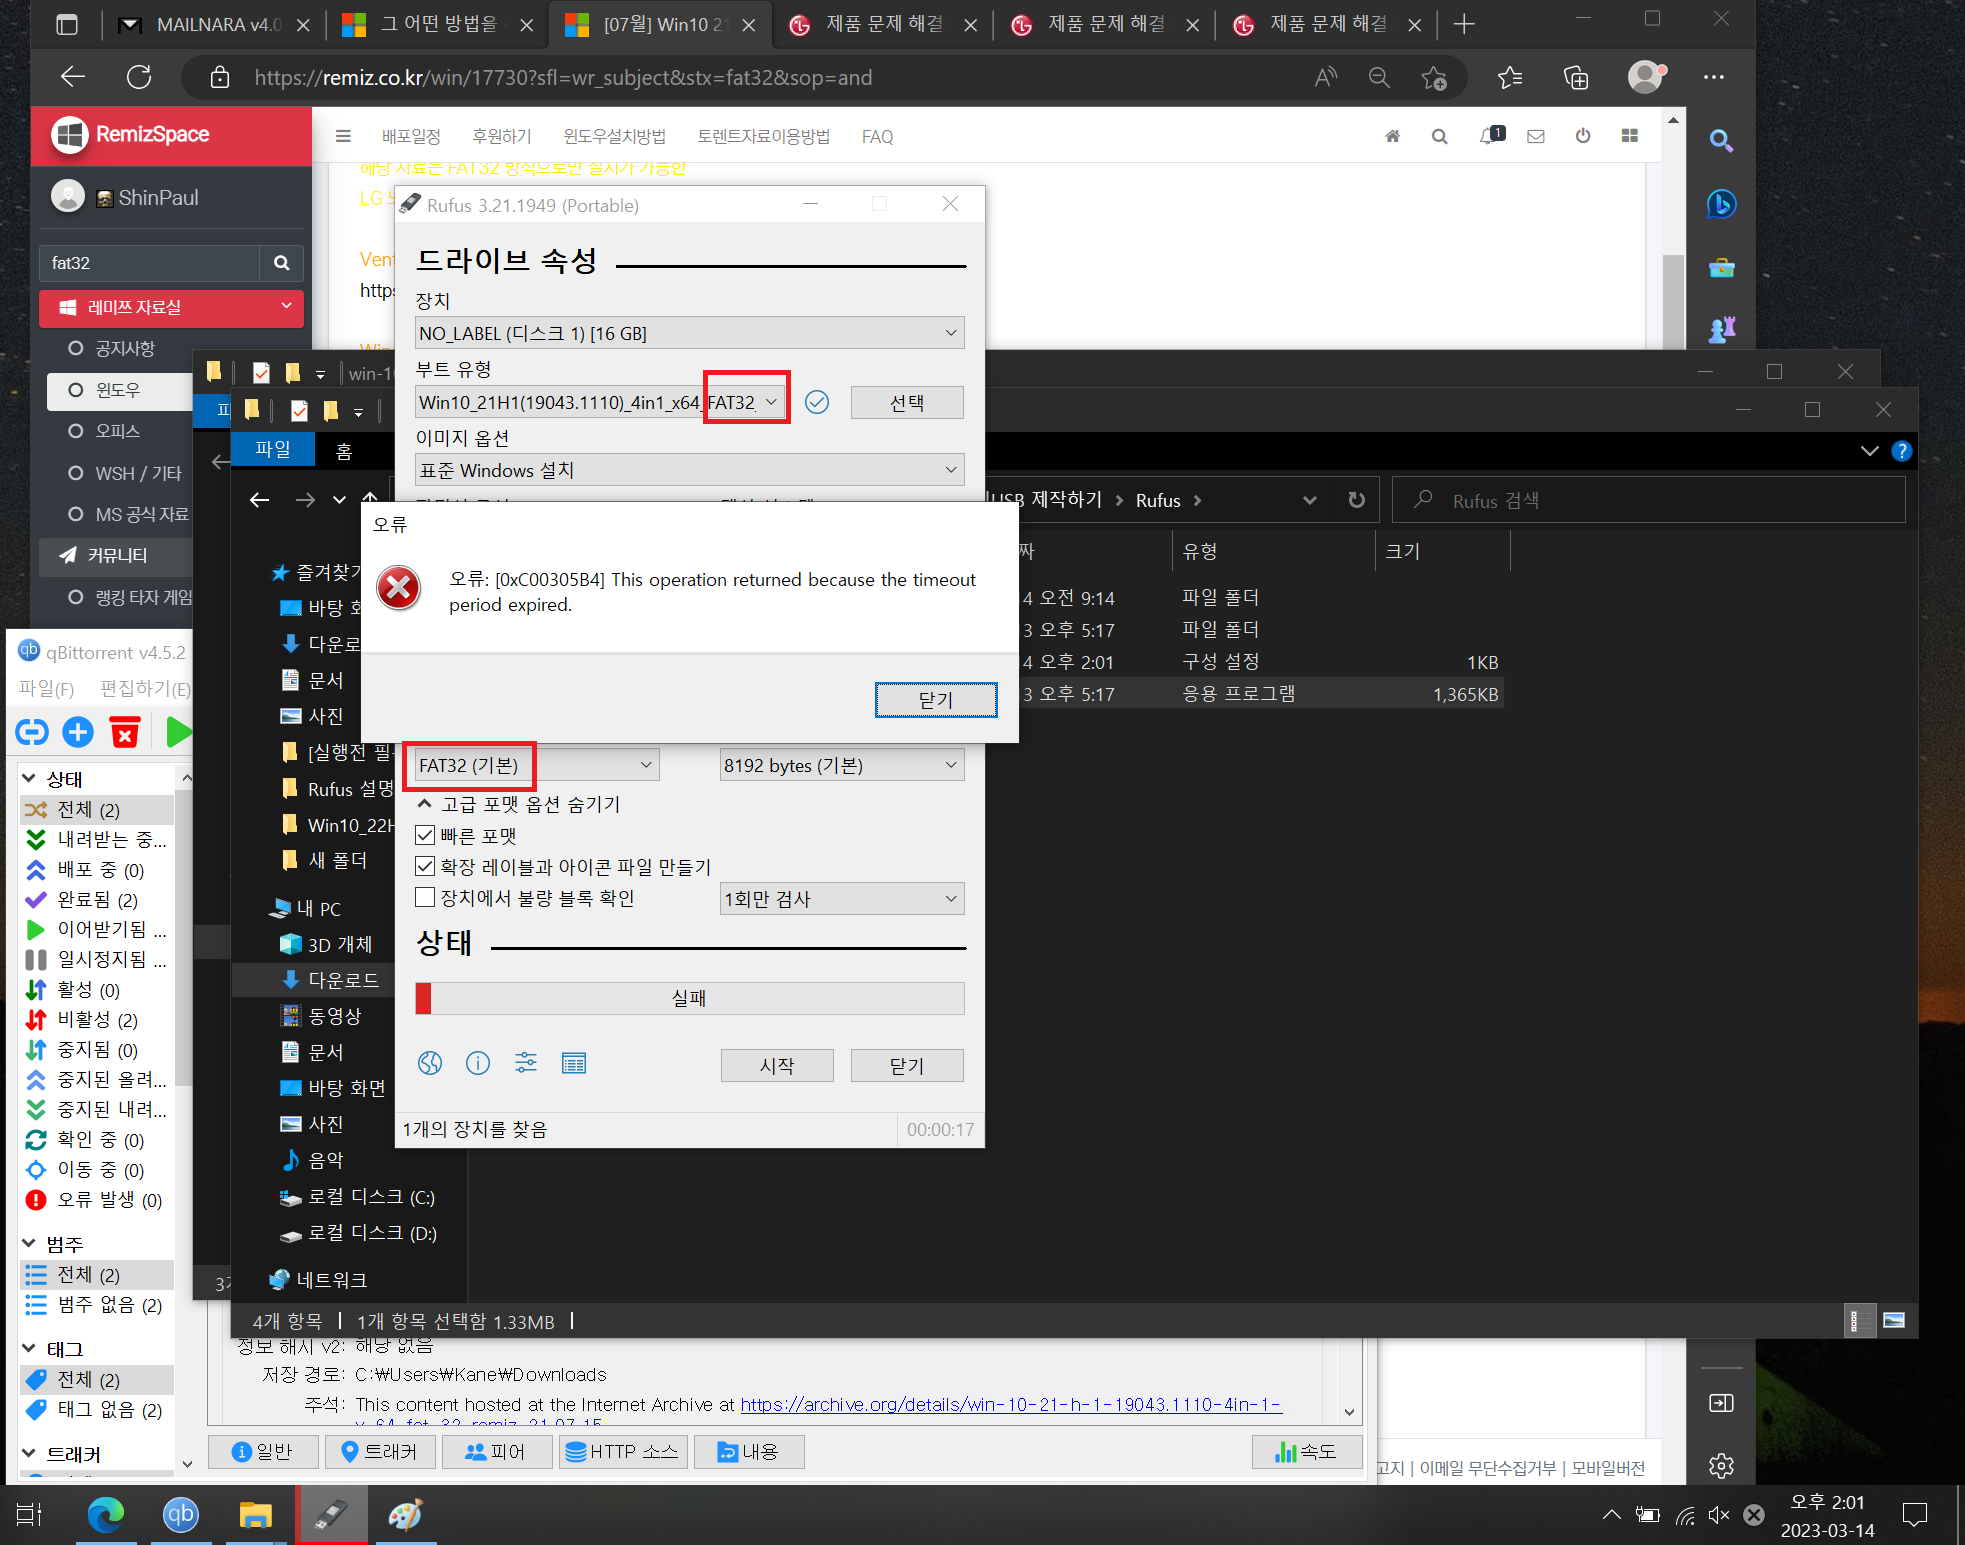Screen dimensions: 1965x1545
Task: Collapse qBittorrent 상태 section
Action: 29,778
